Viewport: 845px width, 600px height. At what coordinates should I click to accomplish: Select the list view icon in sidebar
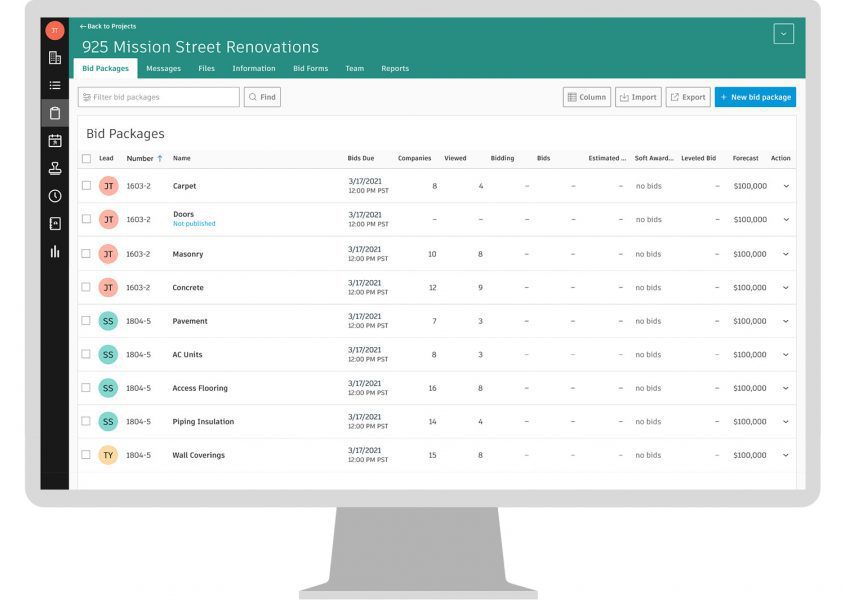click(x=57, y=84)
